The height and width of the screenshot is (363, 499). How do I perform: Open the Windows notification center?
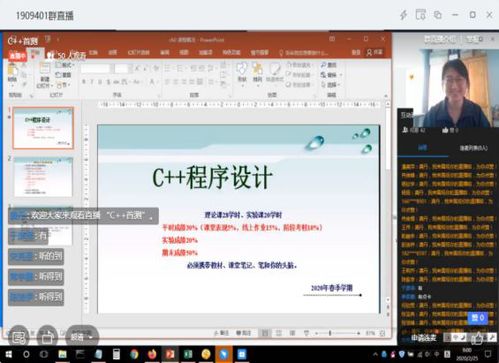[x=489, y=354]
